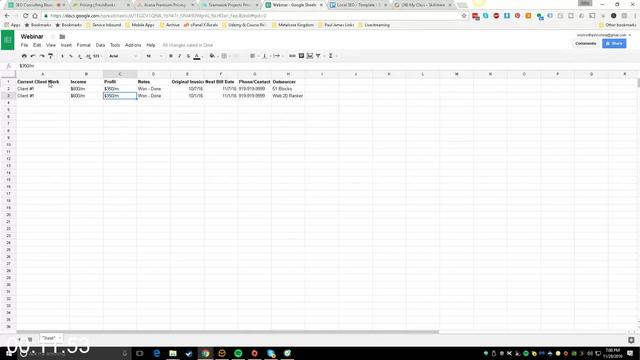Select cell 'Current Client Work'

42,82
